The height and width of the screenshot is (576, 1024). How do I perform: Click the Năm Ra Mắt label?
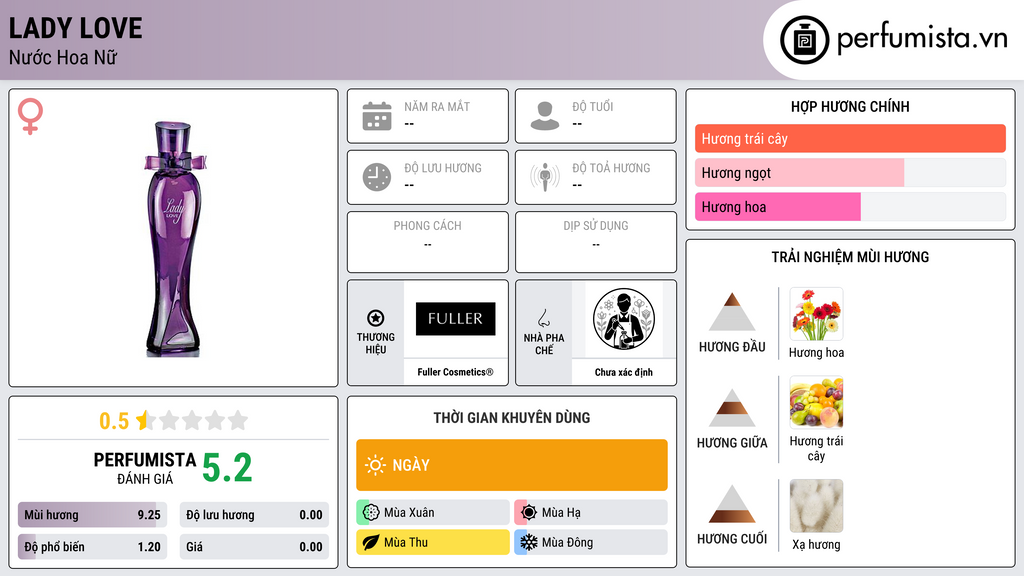point(437,106)
